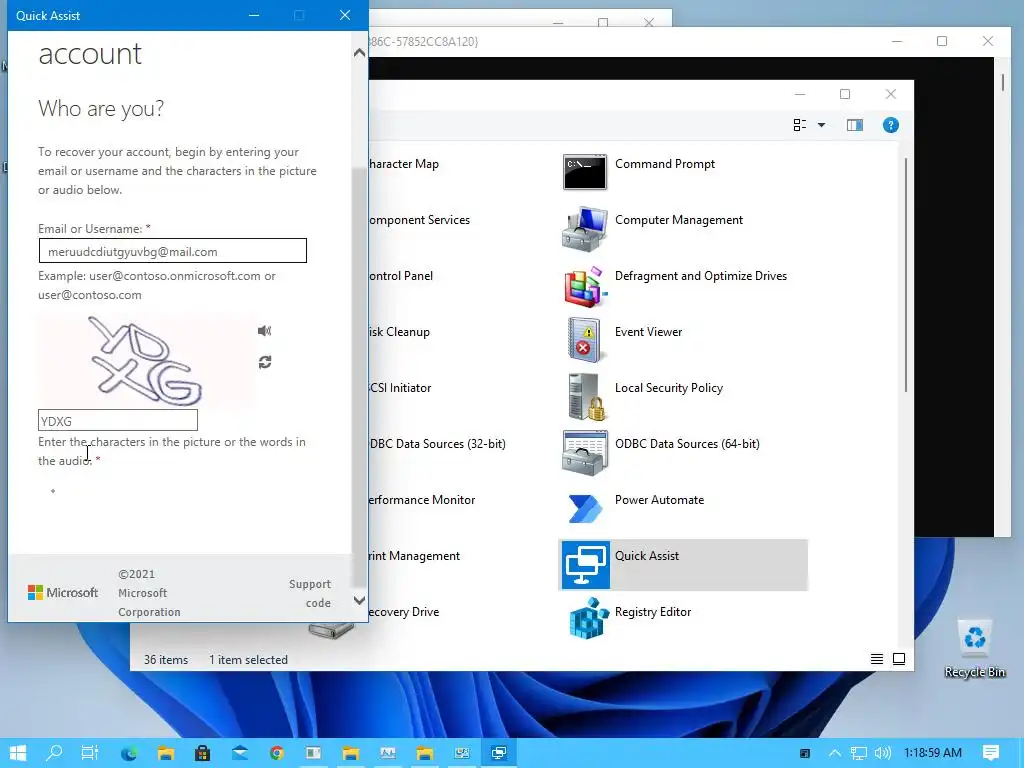Show hidden system tray icons

(835, 753)
